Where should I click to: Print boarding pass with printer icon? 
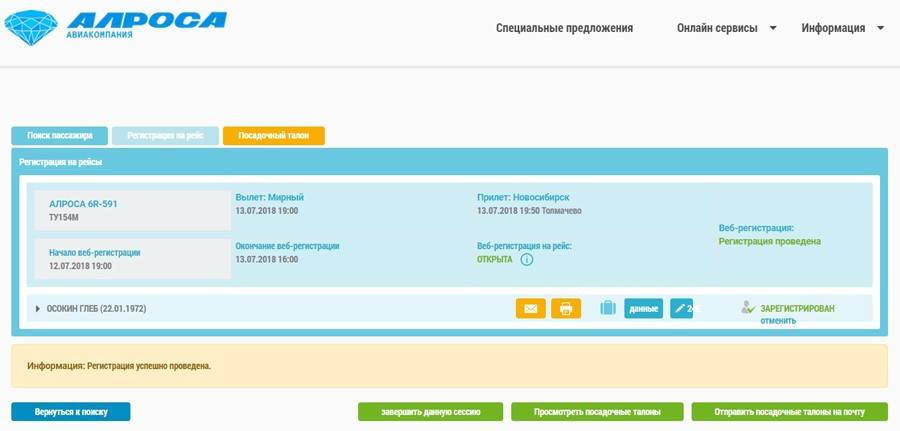(565, 309)
